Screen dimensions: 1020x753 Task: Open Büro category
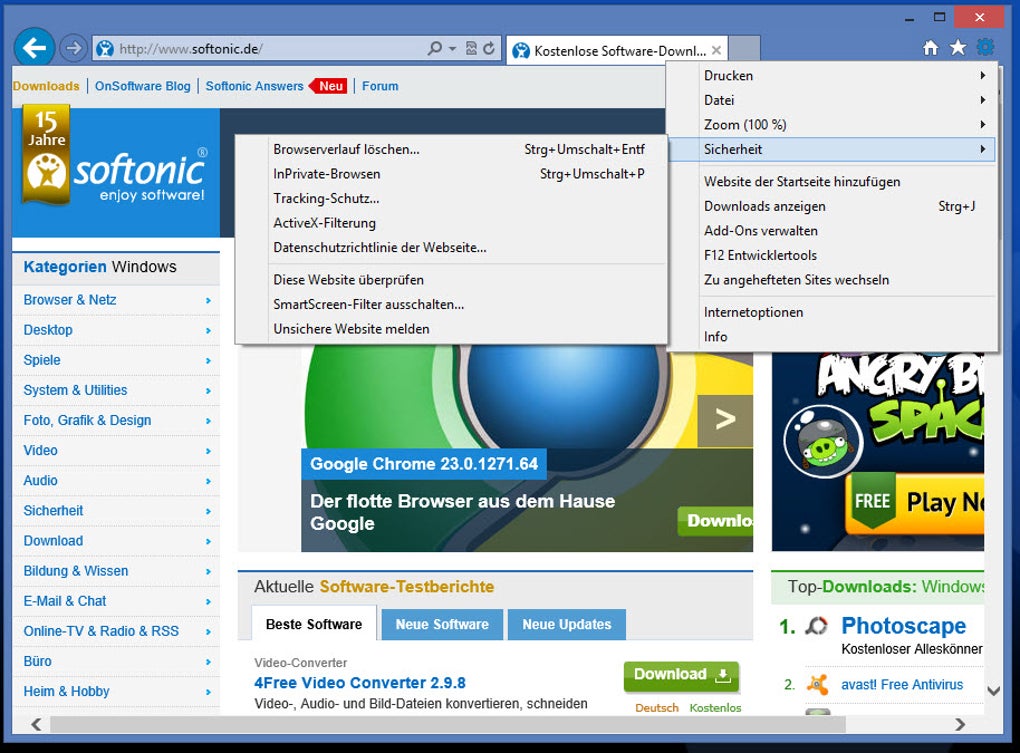pos(116,661)
